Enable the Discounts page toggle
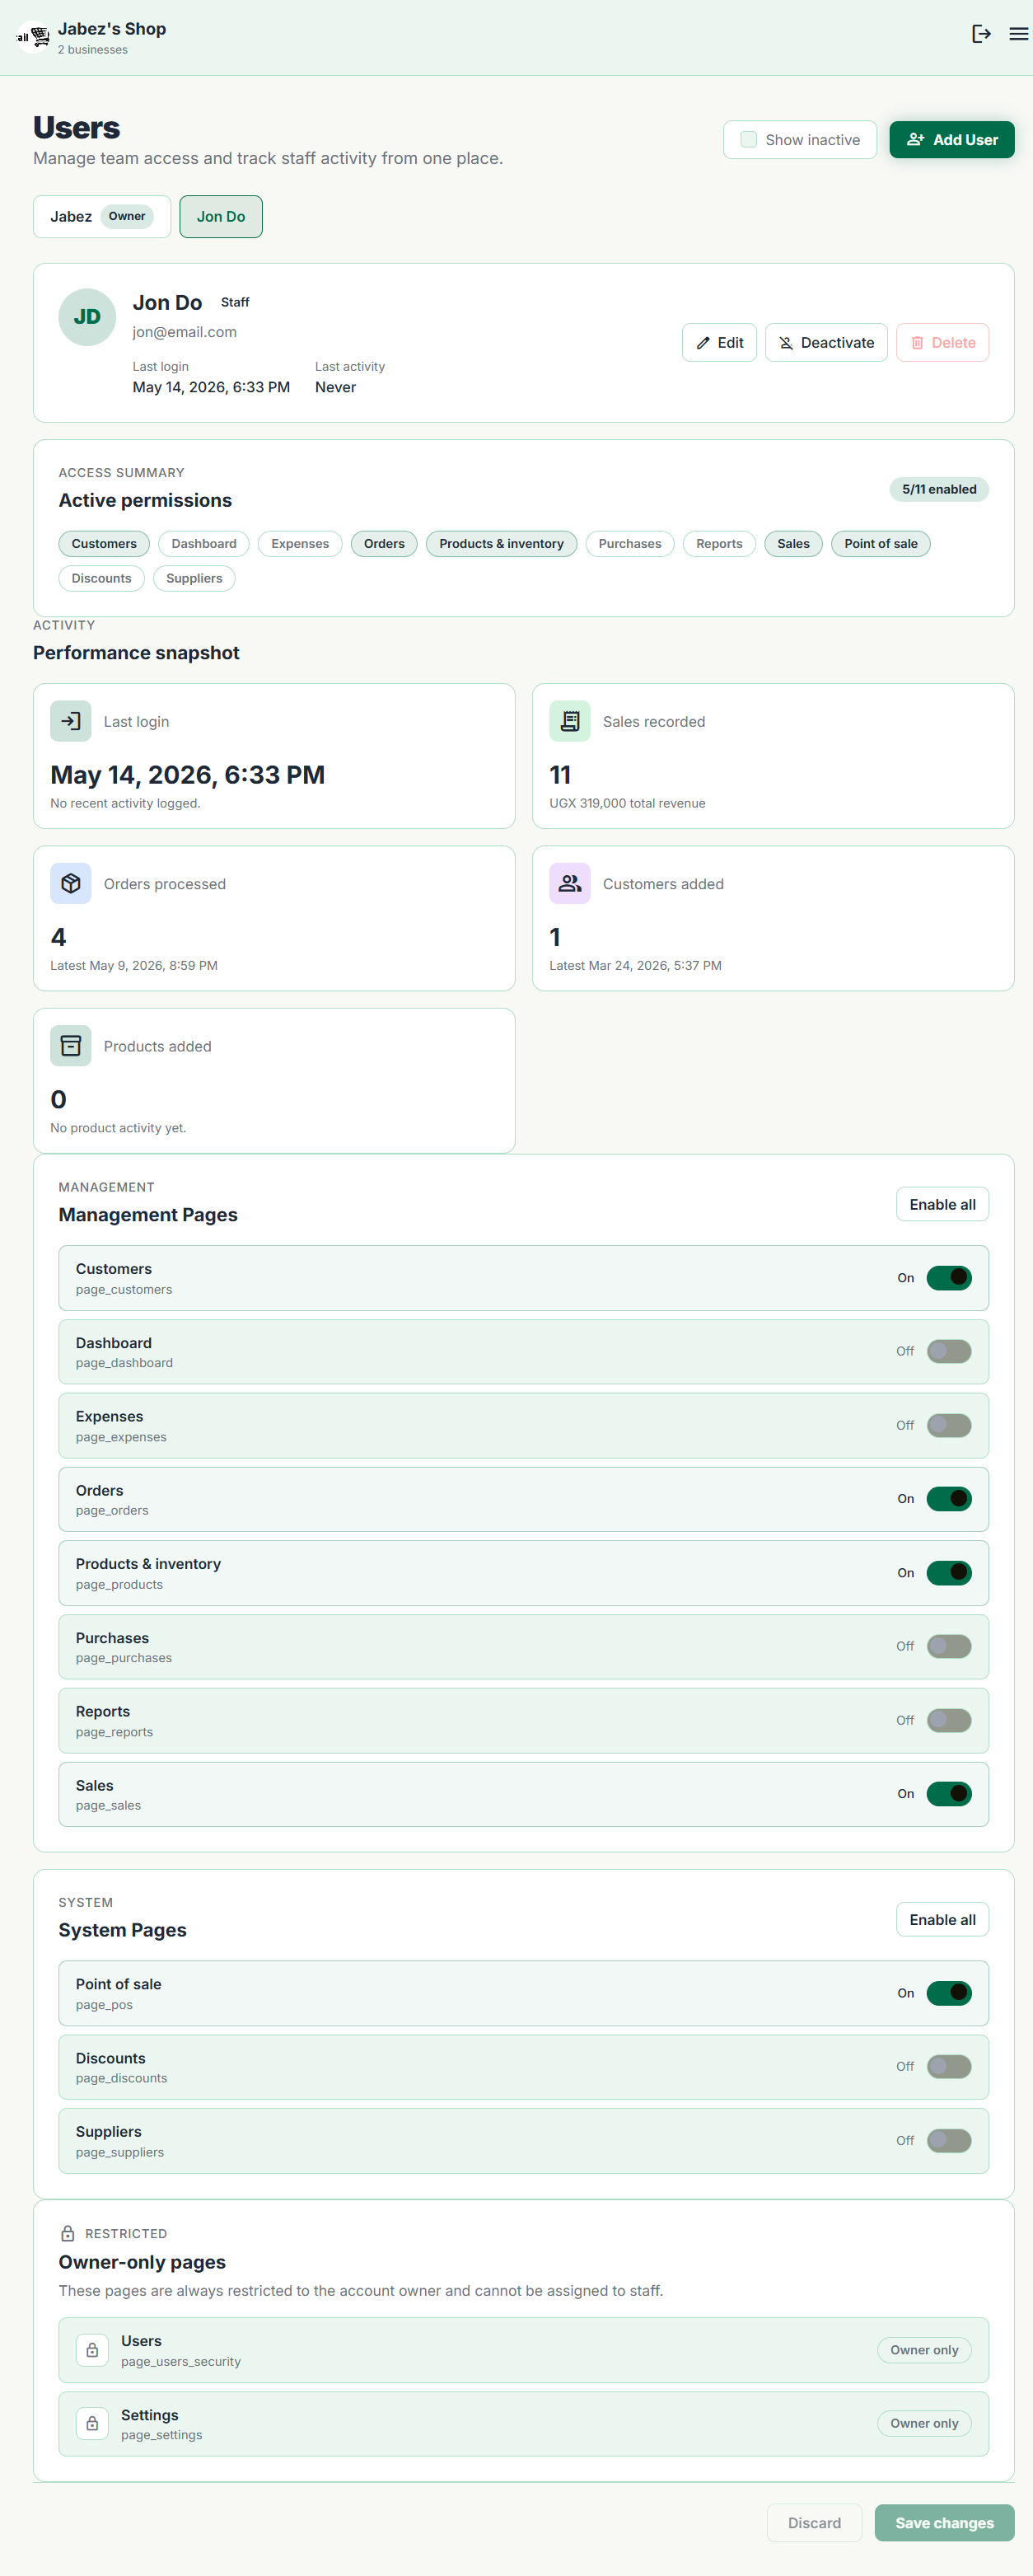The height and width of the screenshot is (2576, 1033). tap(948, 2066)
